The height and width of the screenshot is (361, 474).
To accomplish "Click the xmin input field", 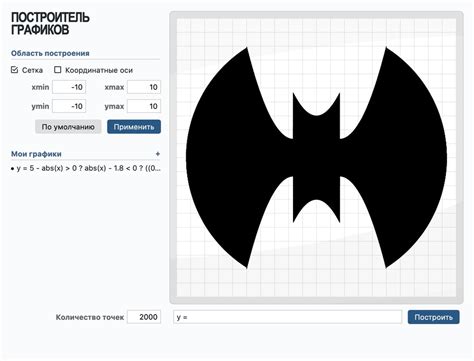I will pos(69,87).
